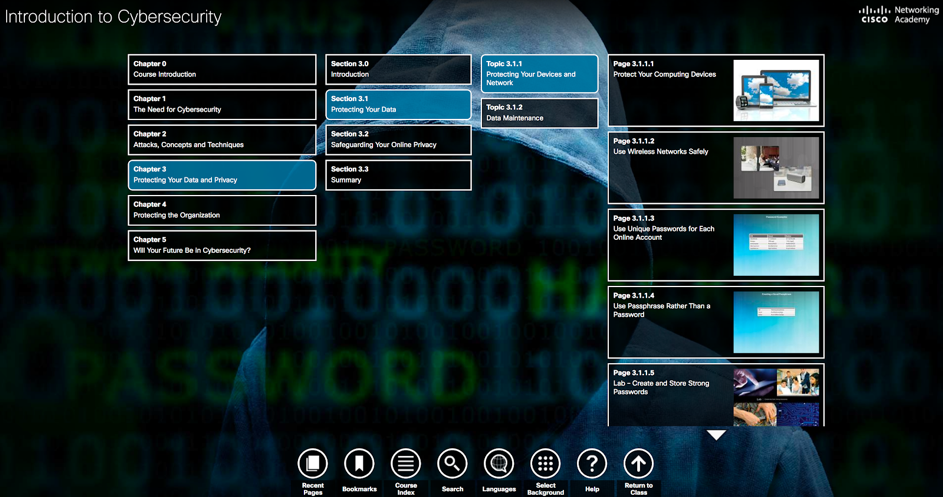This screenshot has width=943, height=497.
Task: Open the Course Index icon
Action: (x=405, y=463)
